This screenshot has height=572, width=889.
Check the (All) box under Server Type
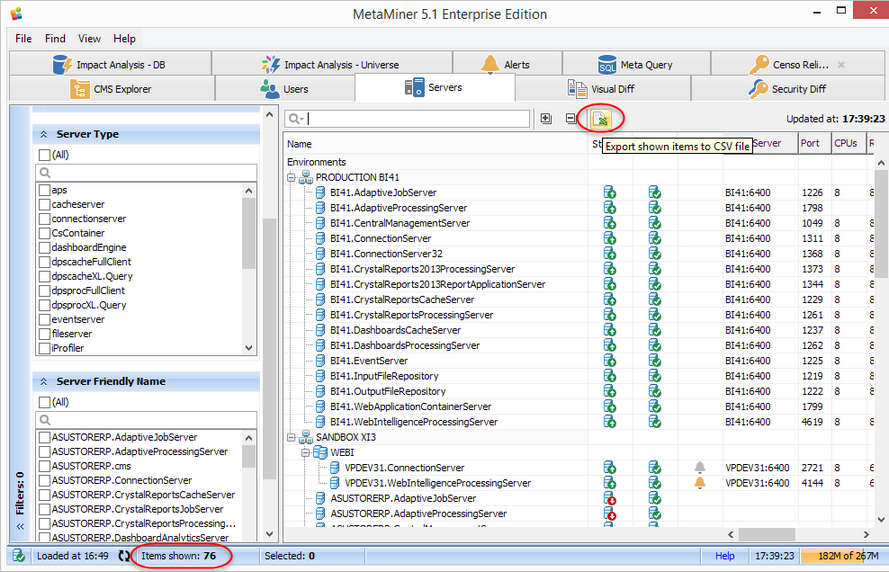click(x=44, y=155)
